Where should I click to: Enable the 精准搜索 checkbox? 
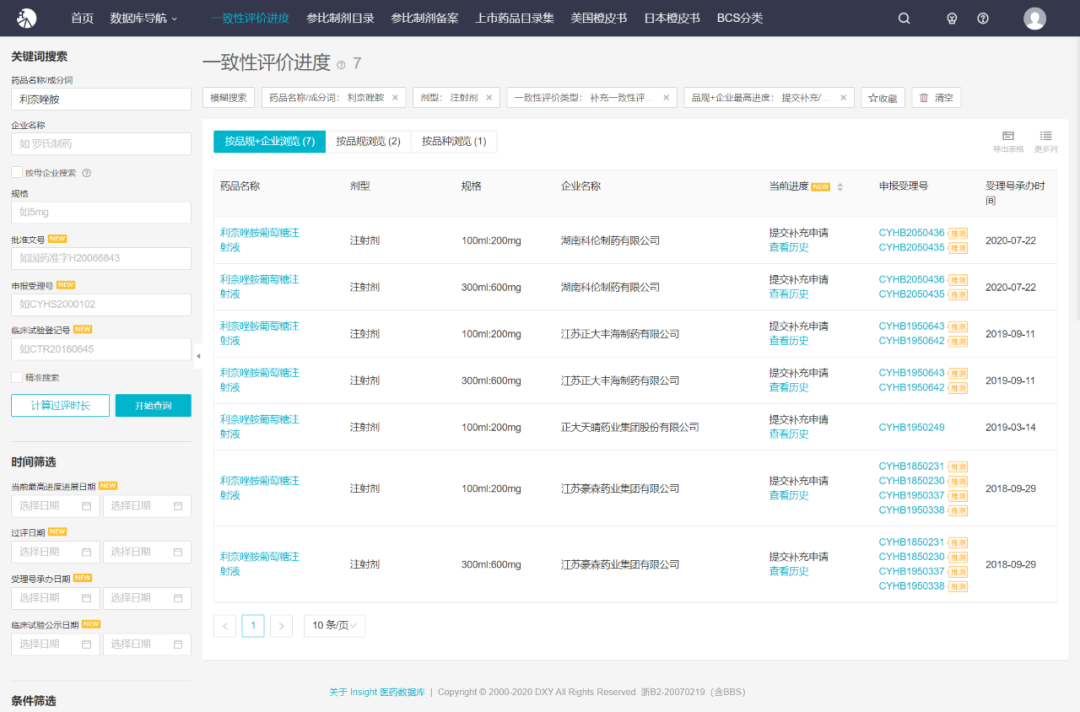point(17,377)
